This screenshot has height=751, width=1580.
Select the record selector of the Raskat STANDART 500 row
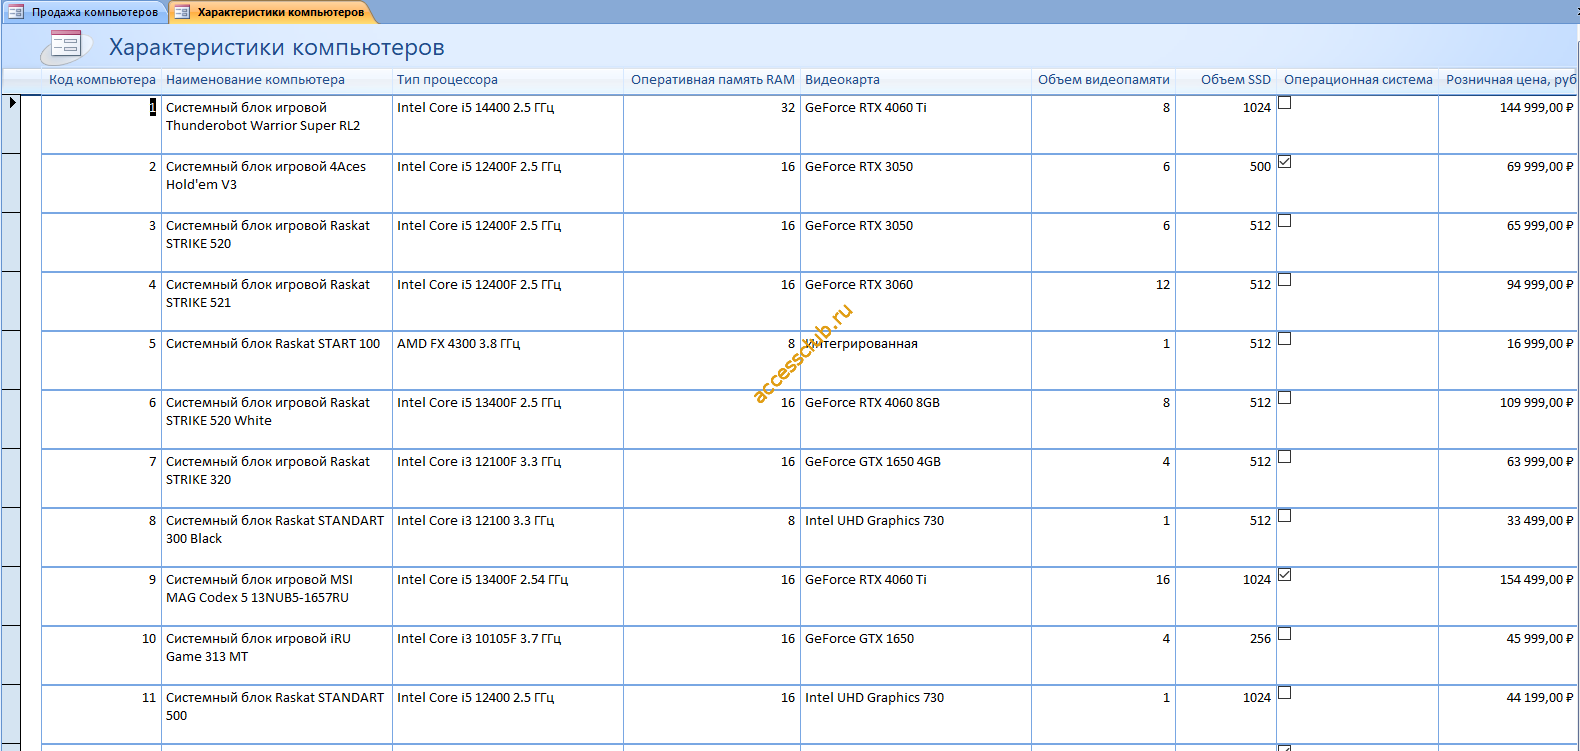click(x=11, y=714)
